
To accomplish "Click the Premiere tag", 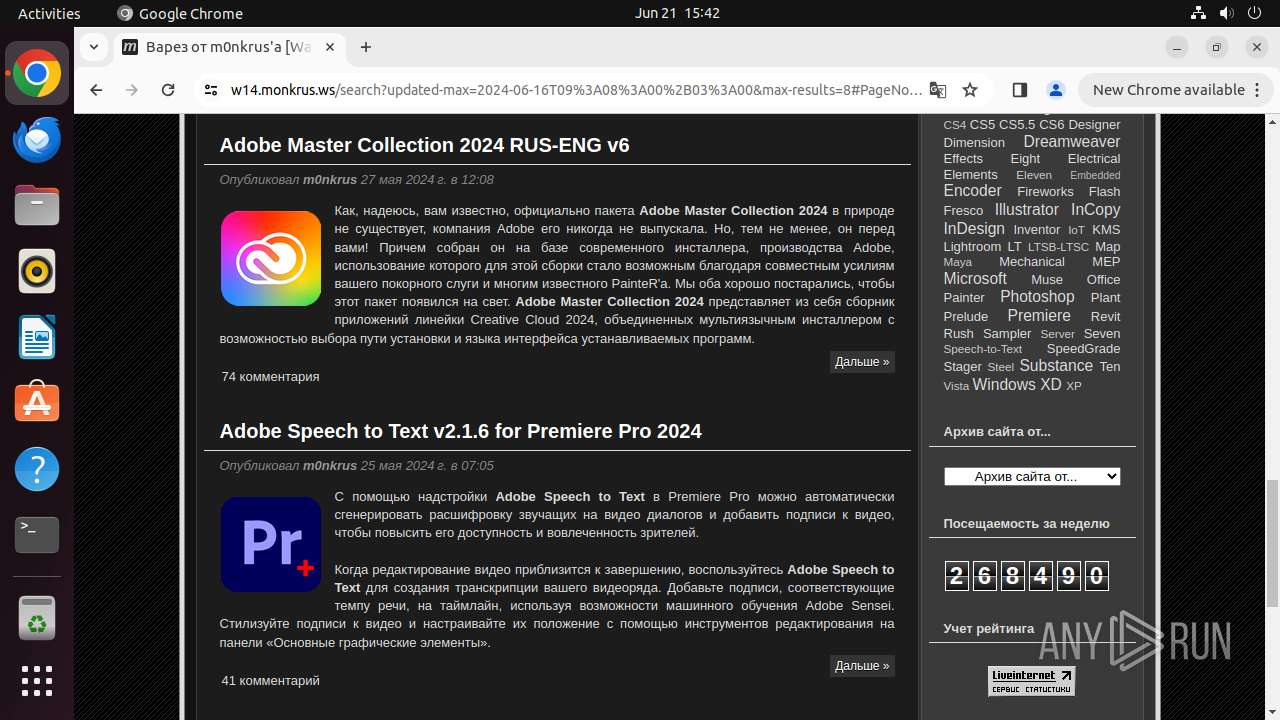I will coord(1039,315).
